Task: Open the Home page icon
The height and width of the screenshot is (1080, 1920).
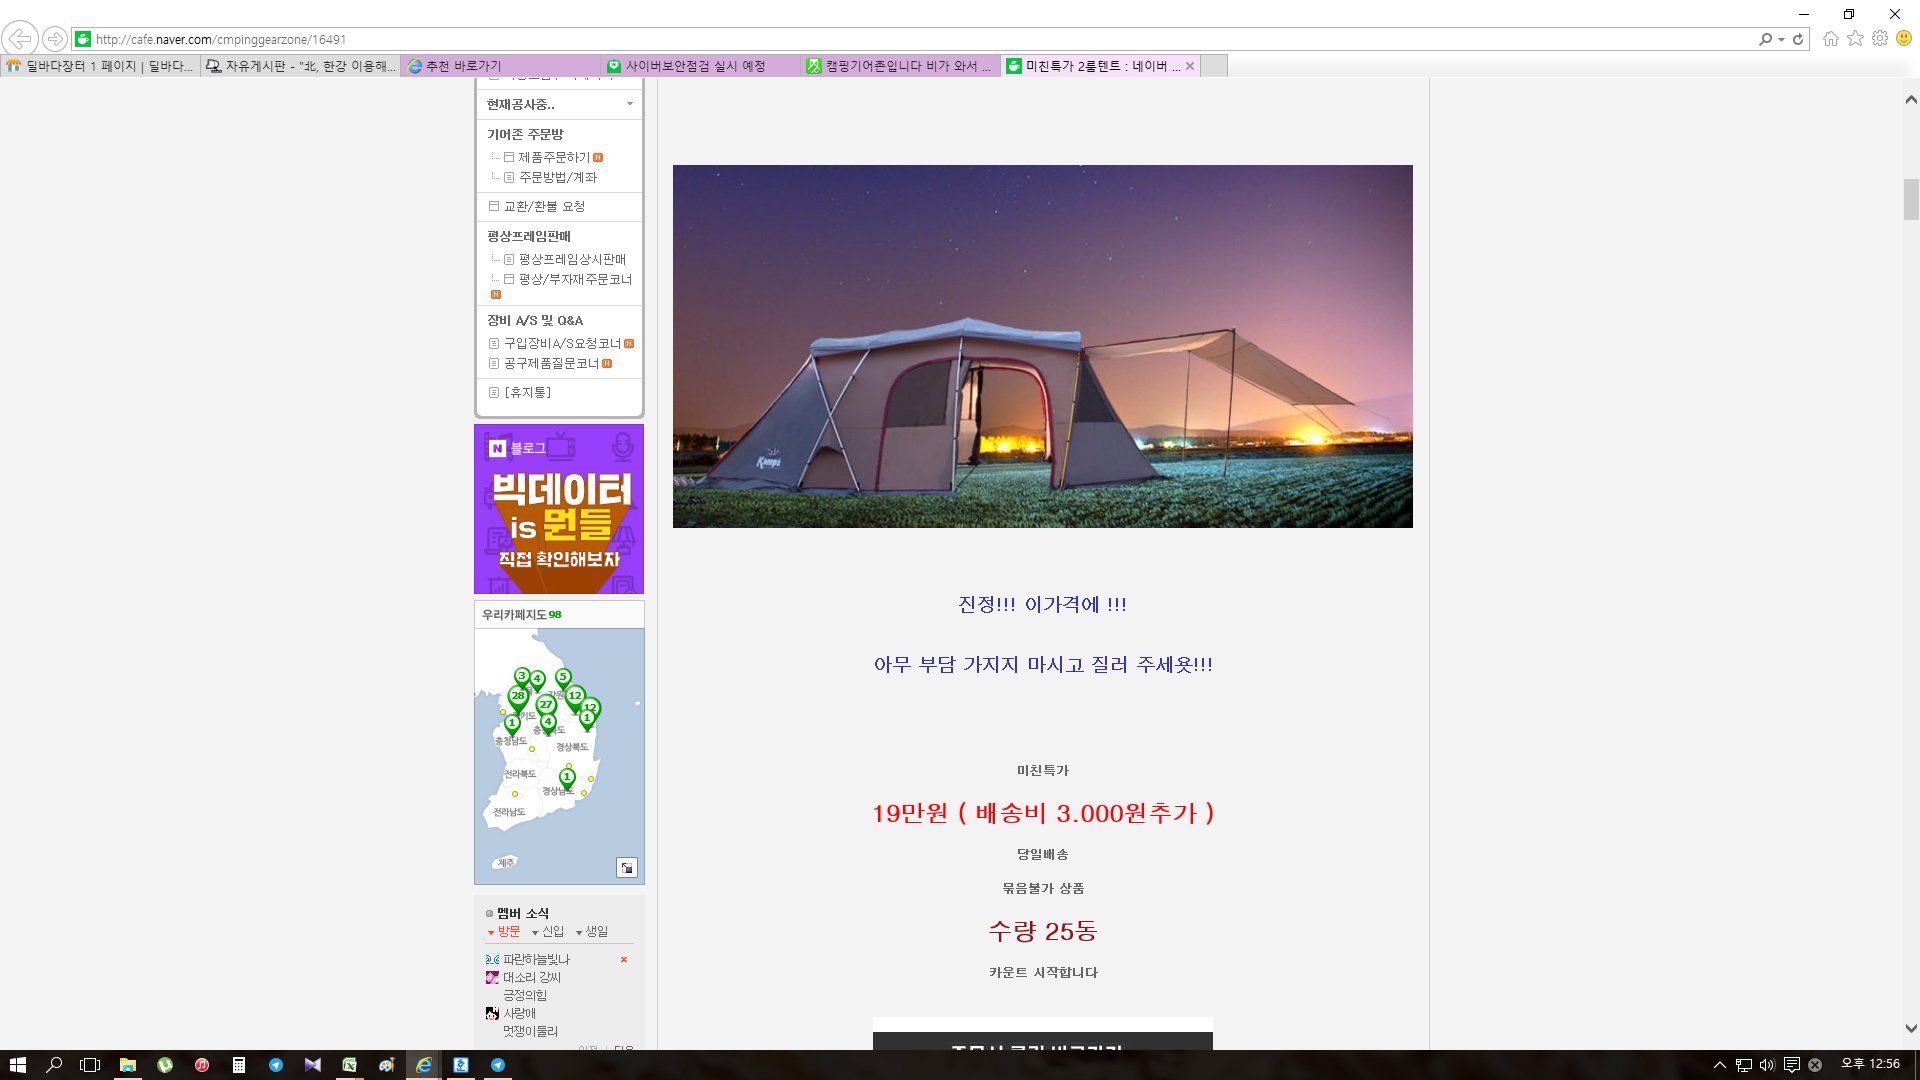Action: click(1831, 39)
